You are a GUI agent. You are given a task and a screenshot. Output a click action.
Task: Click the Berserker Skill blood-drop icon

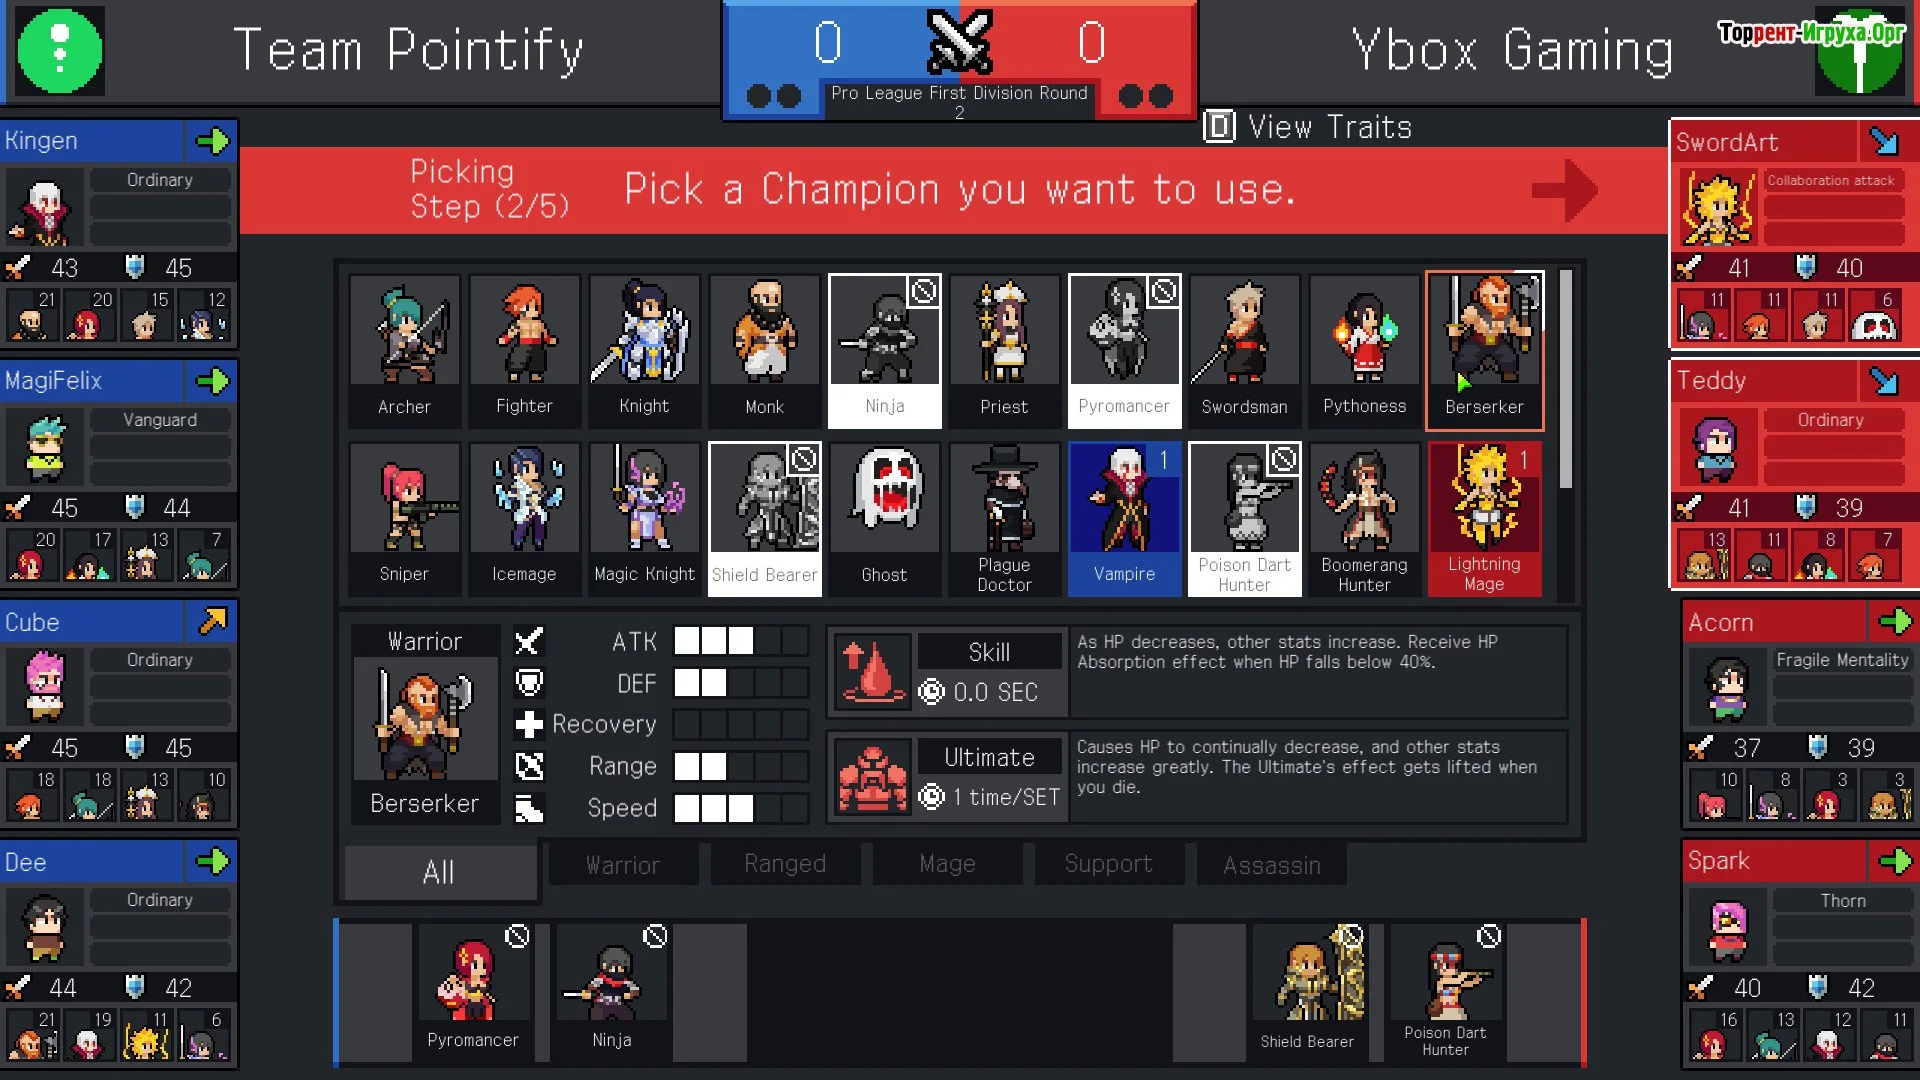[872, 671]
